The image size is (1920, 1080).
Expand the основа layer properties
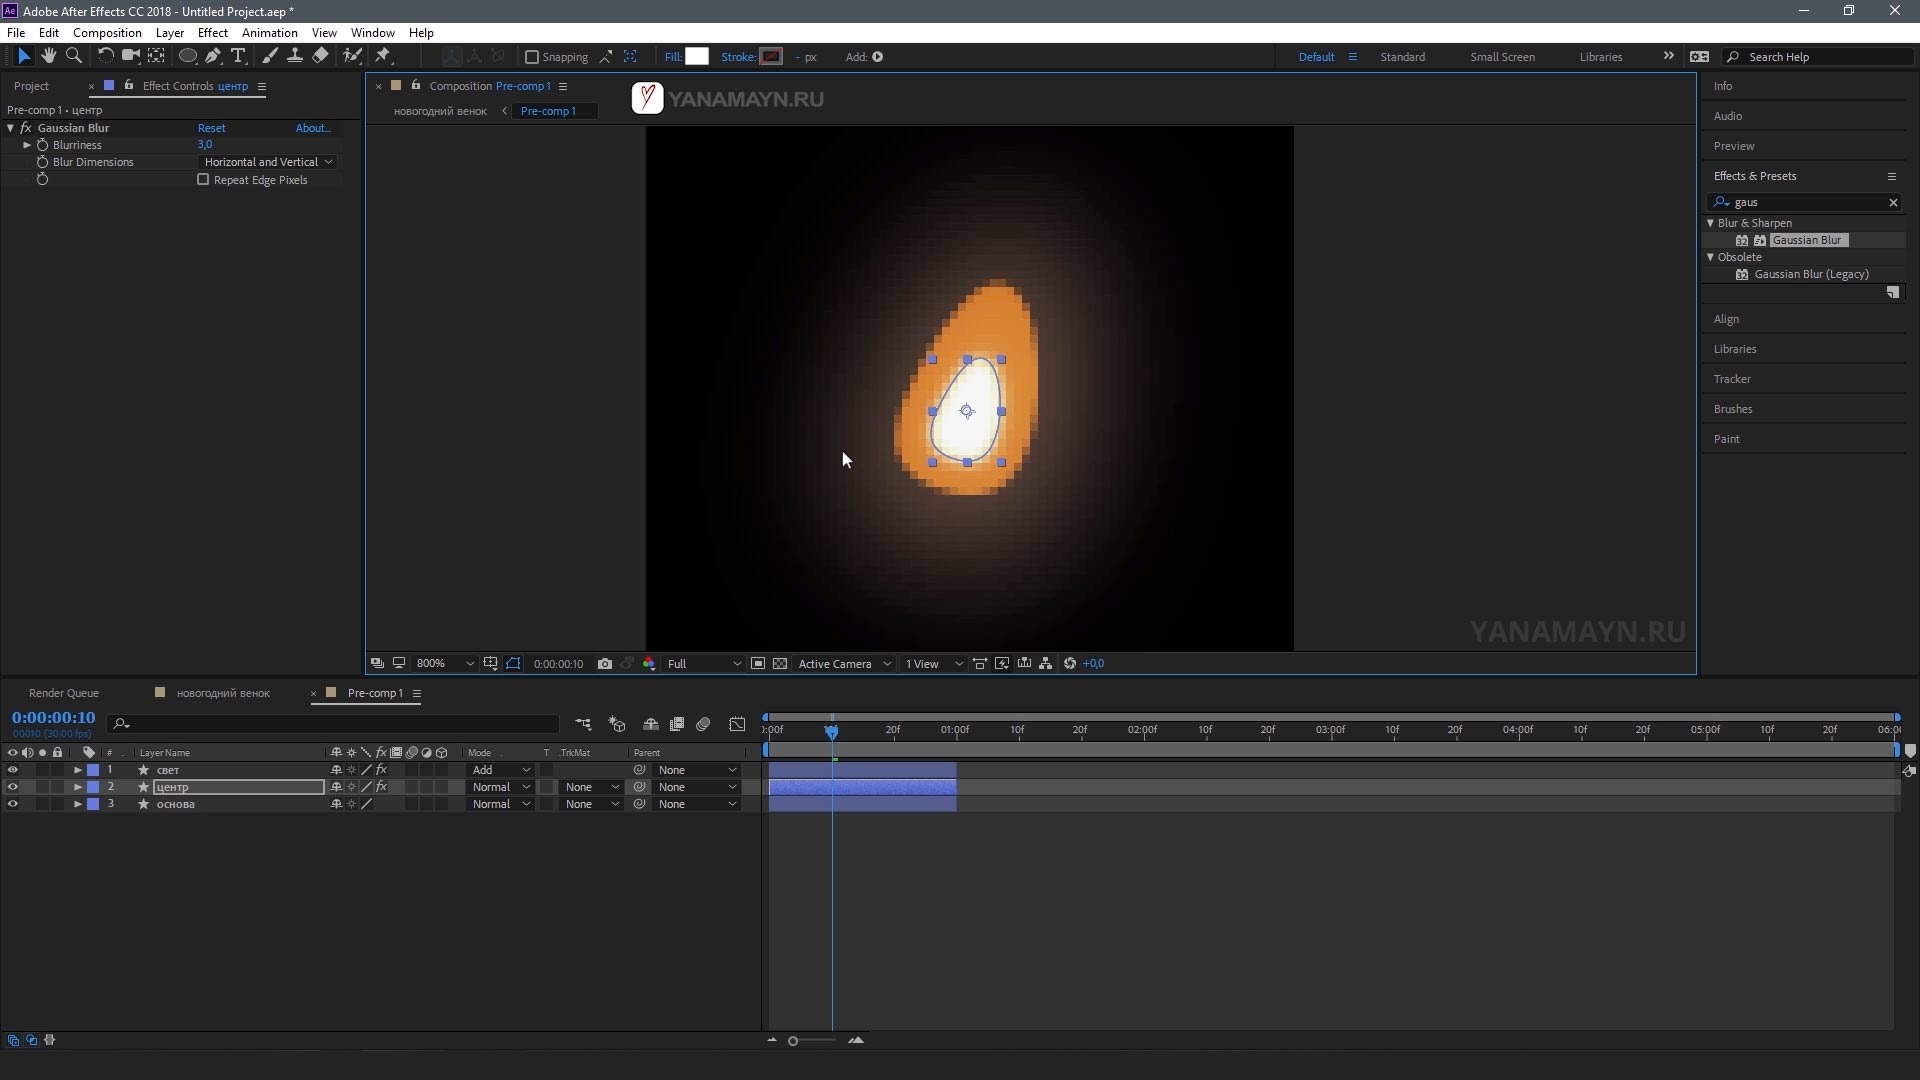[77, 804]
